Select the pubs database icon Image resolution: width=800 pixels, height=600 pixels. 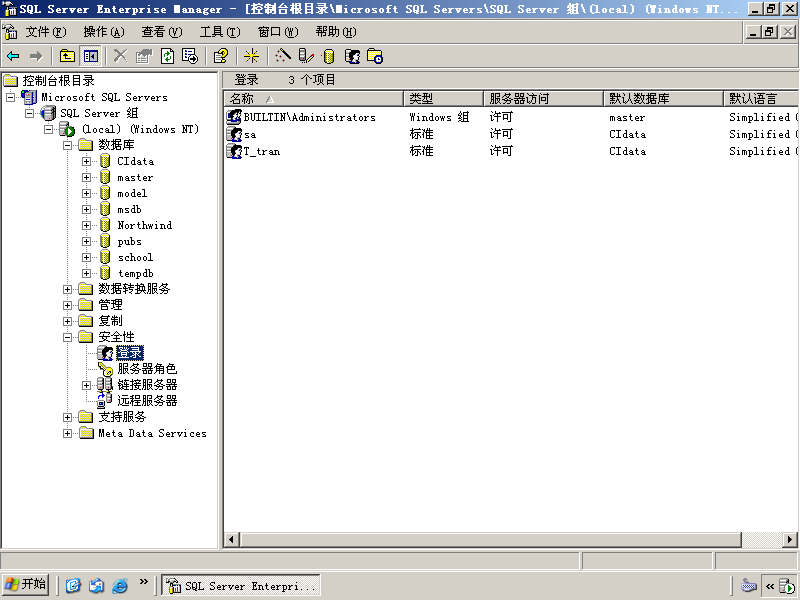(105, 241)
